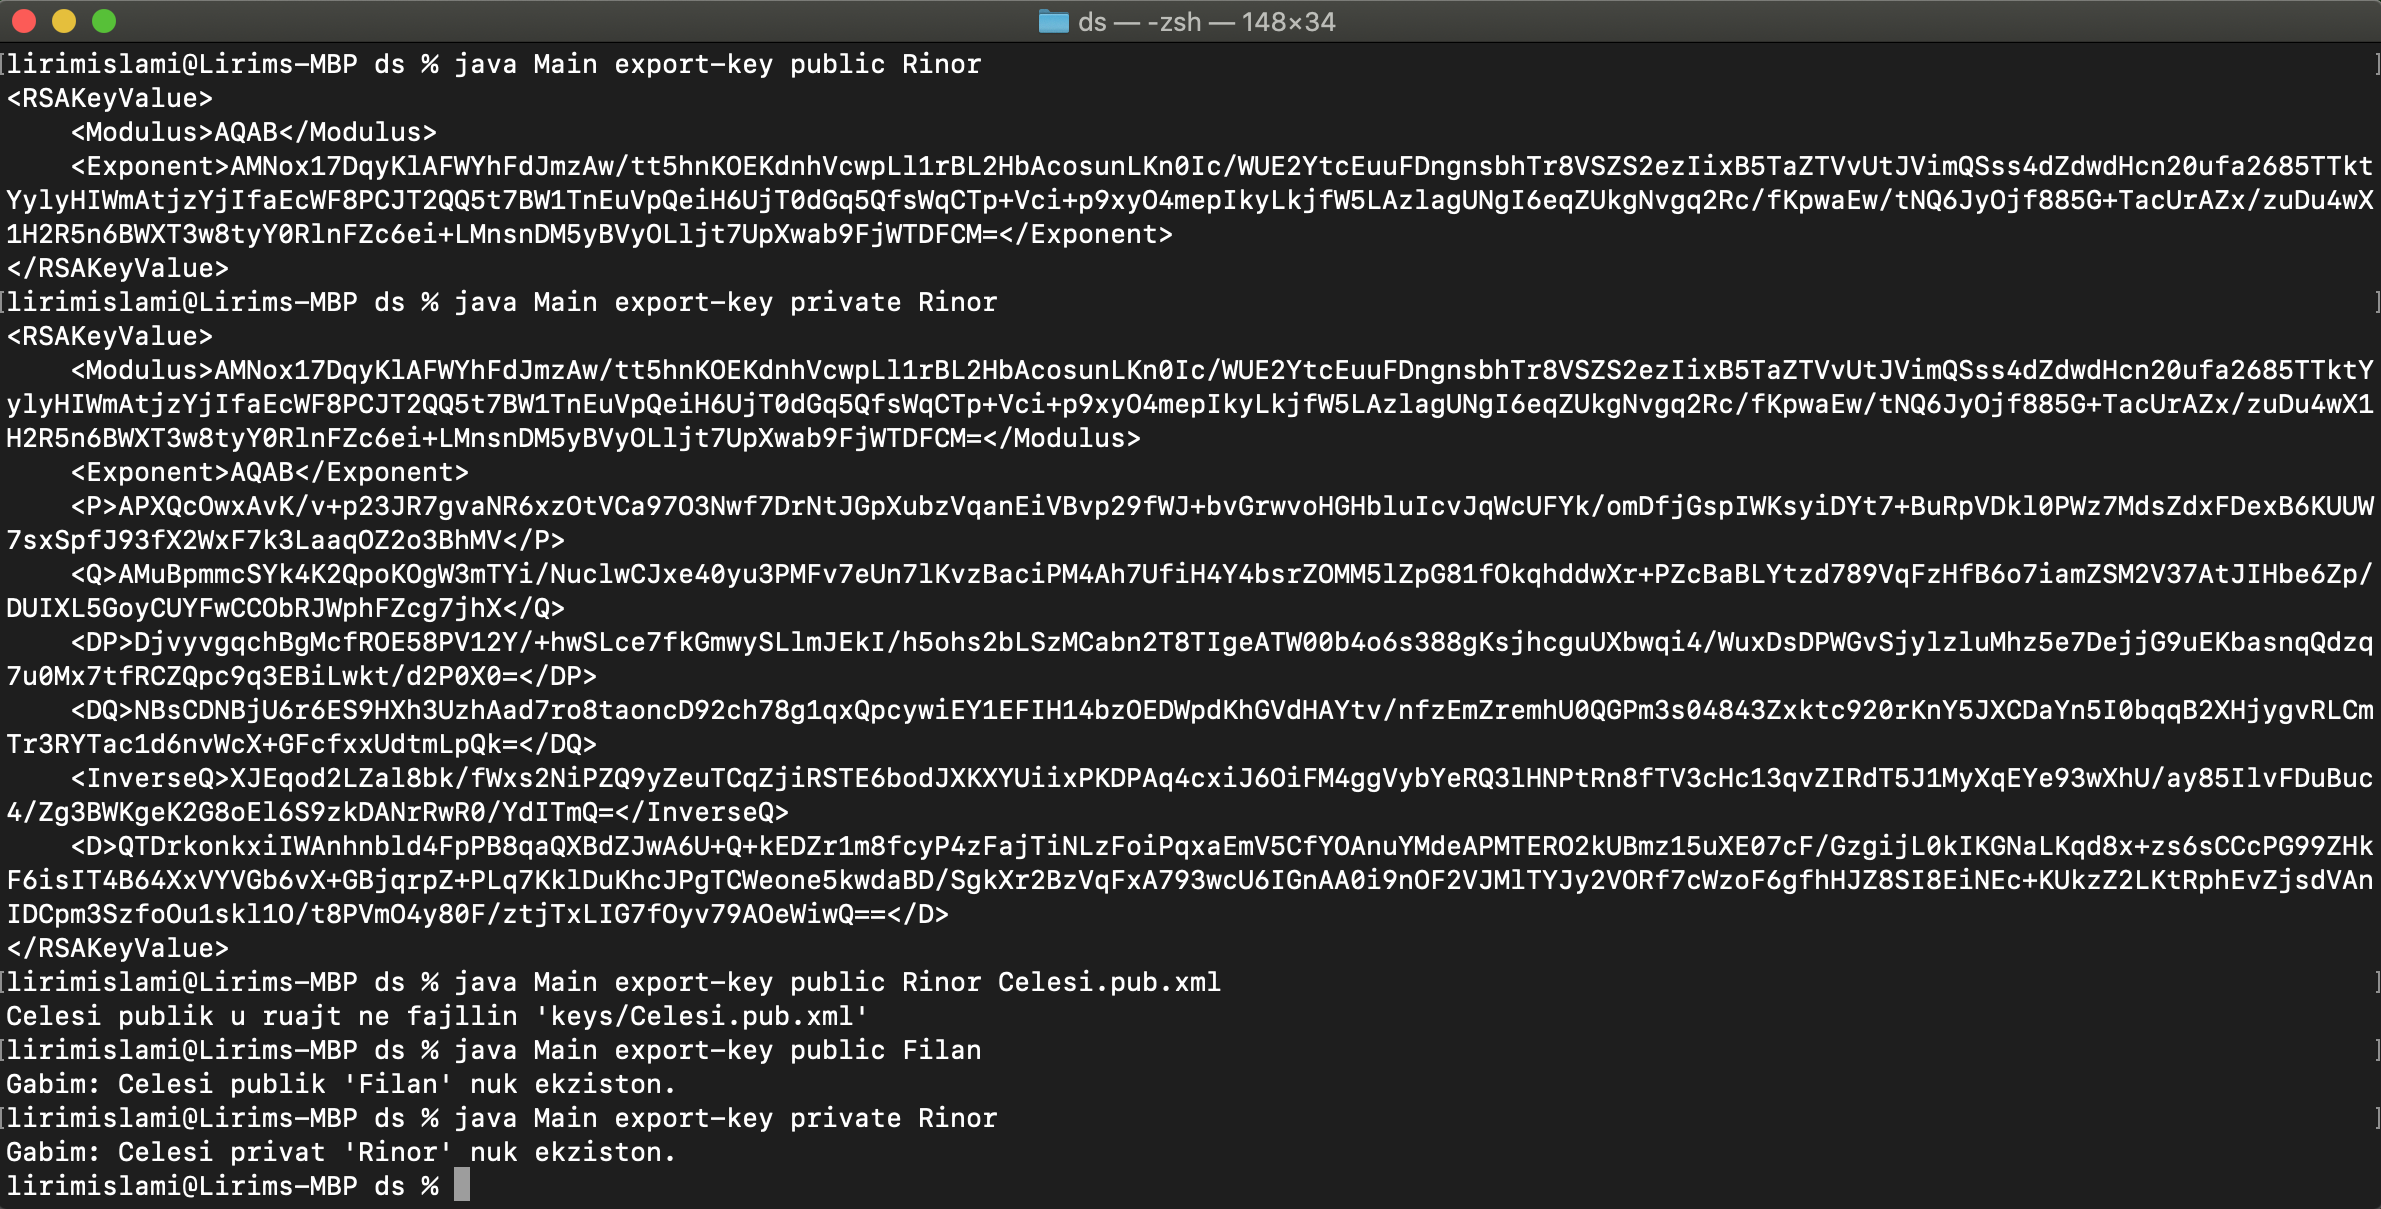Screen dimensions: 2381x1209
Task: Click the folder proxy icon in the title bar
Action: point(1053,22)
